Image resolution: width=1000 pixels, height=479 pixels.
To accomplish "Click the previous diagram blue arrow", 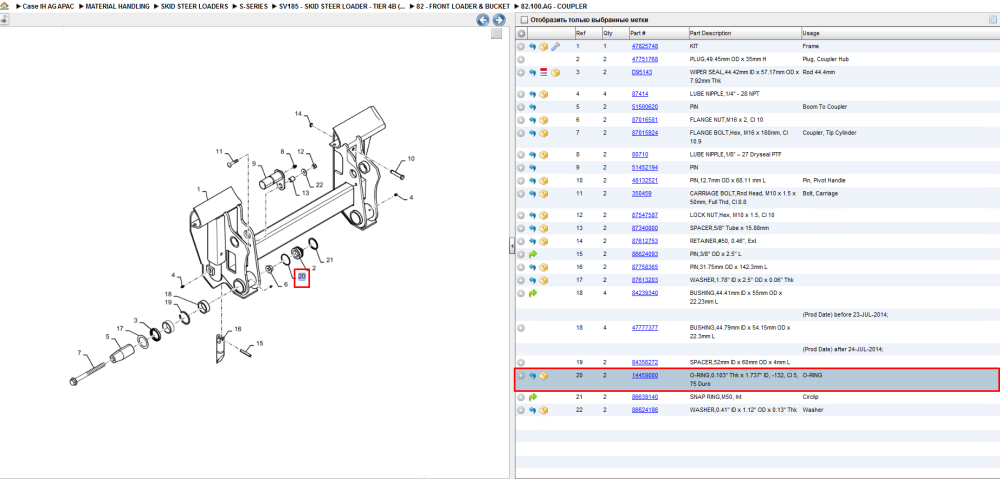I will pyautogui.click(x=484, y=20).
